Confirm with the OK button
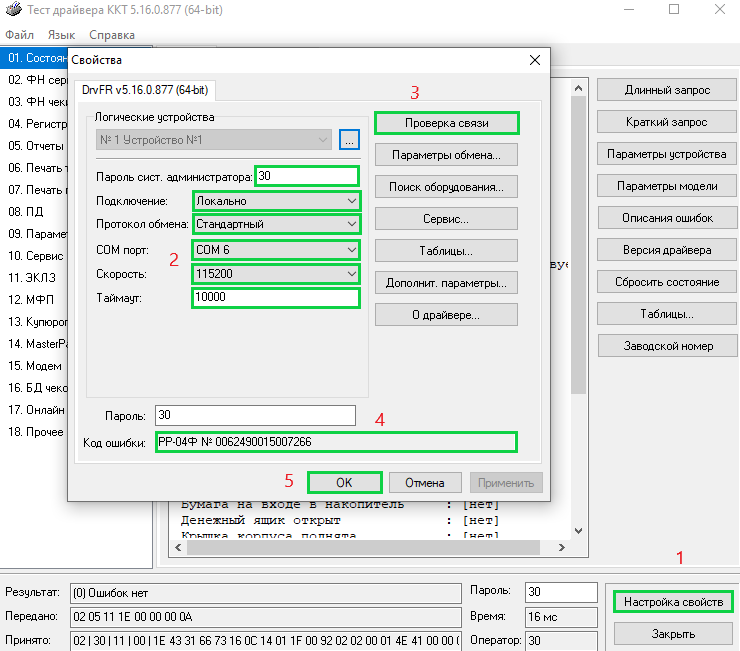The width and height of the screenshot is (740, 651). coord(345,482)
